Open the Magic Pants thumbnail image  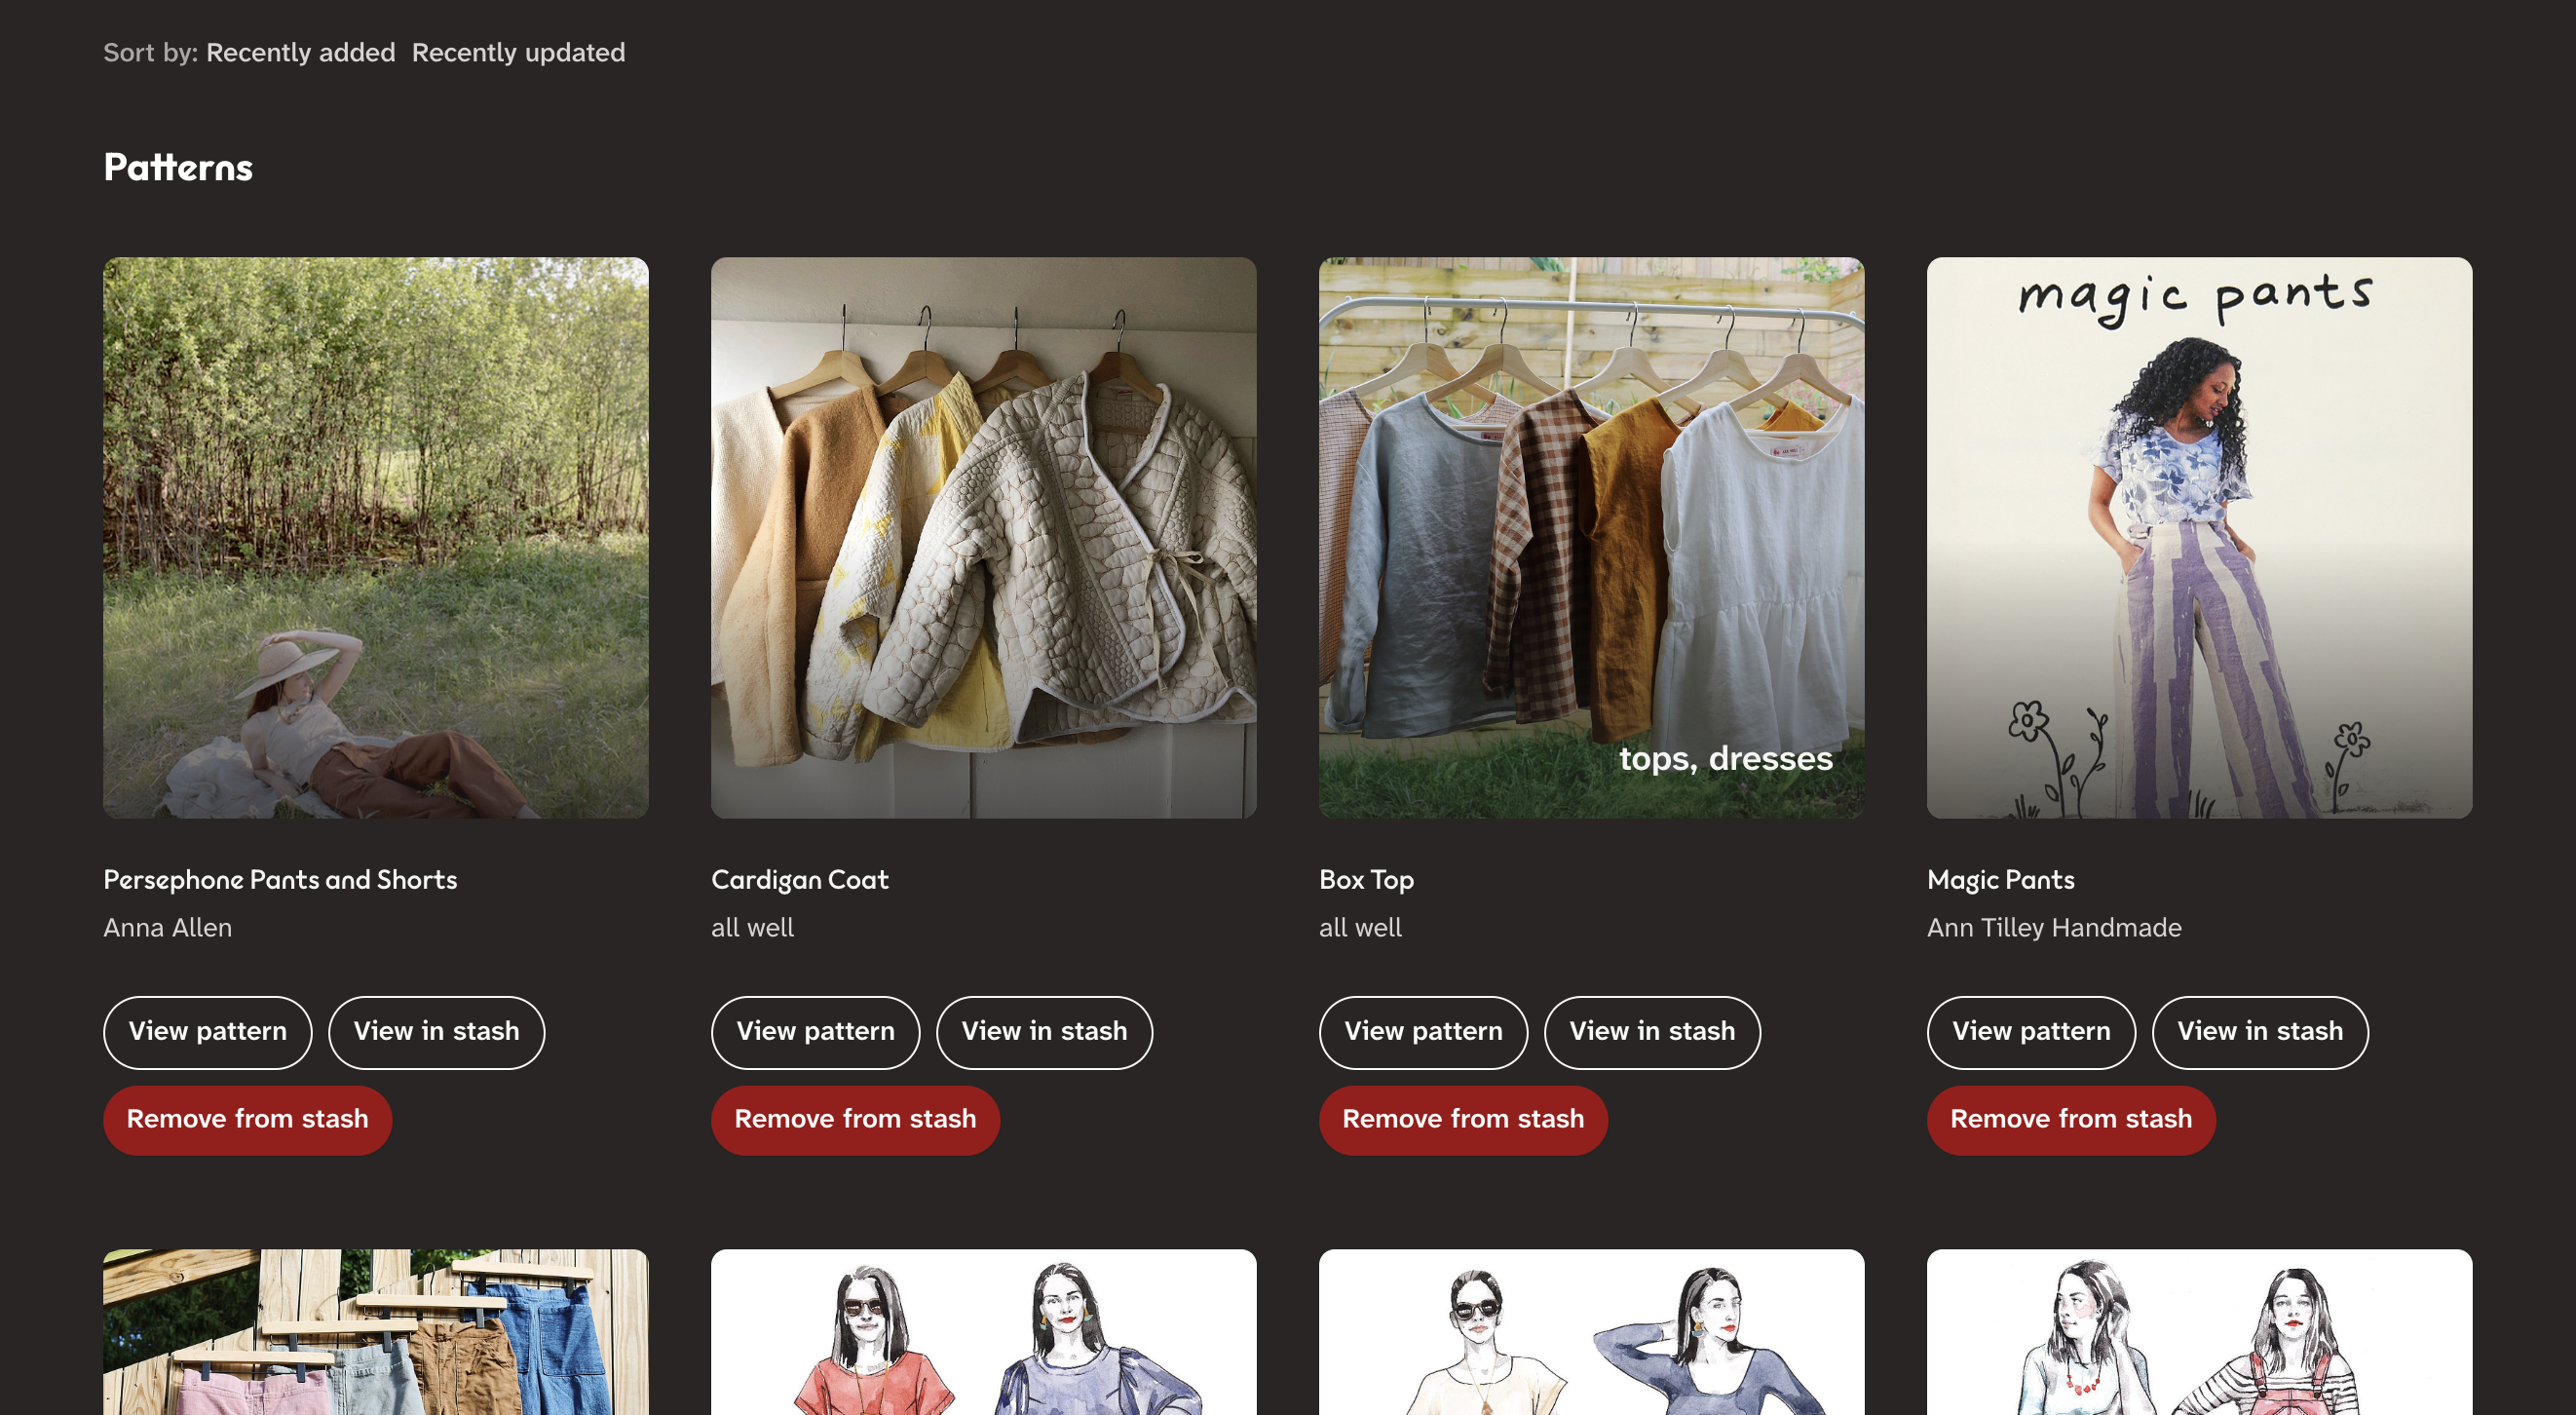pyautogui.click(x=2198, y=537)
